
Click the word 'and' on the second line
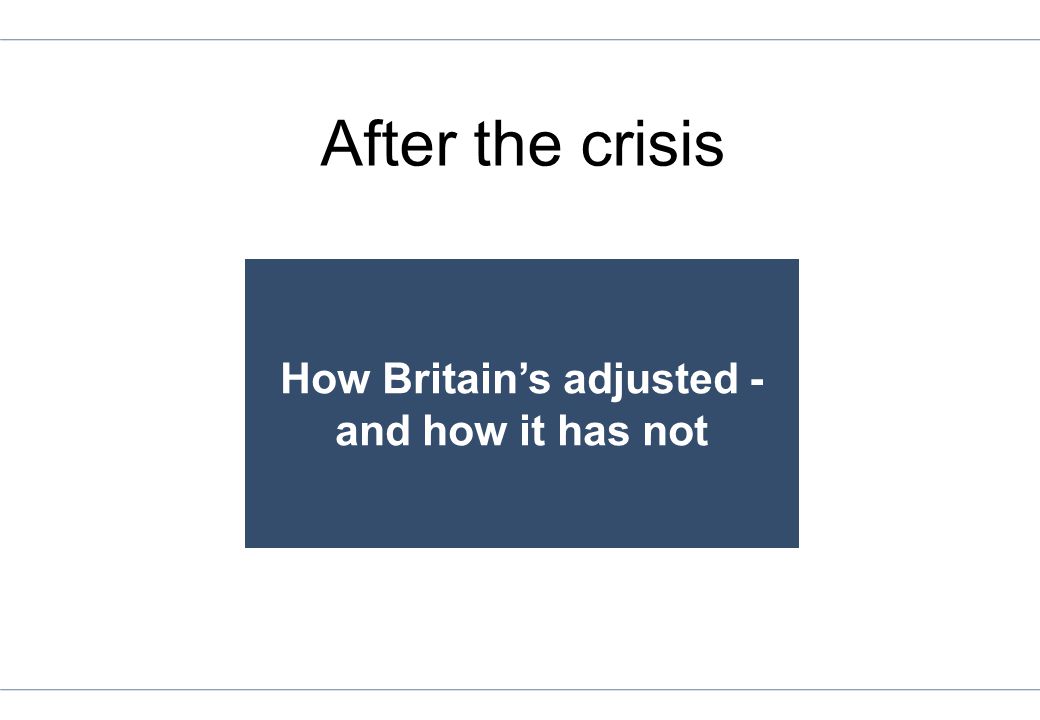coord(372,431)
